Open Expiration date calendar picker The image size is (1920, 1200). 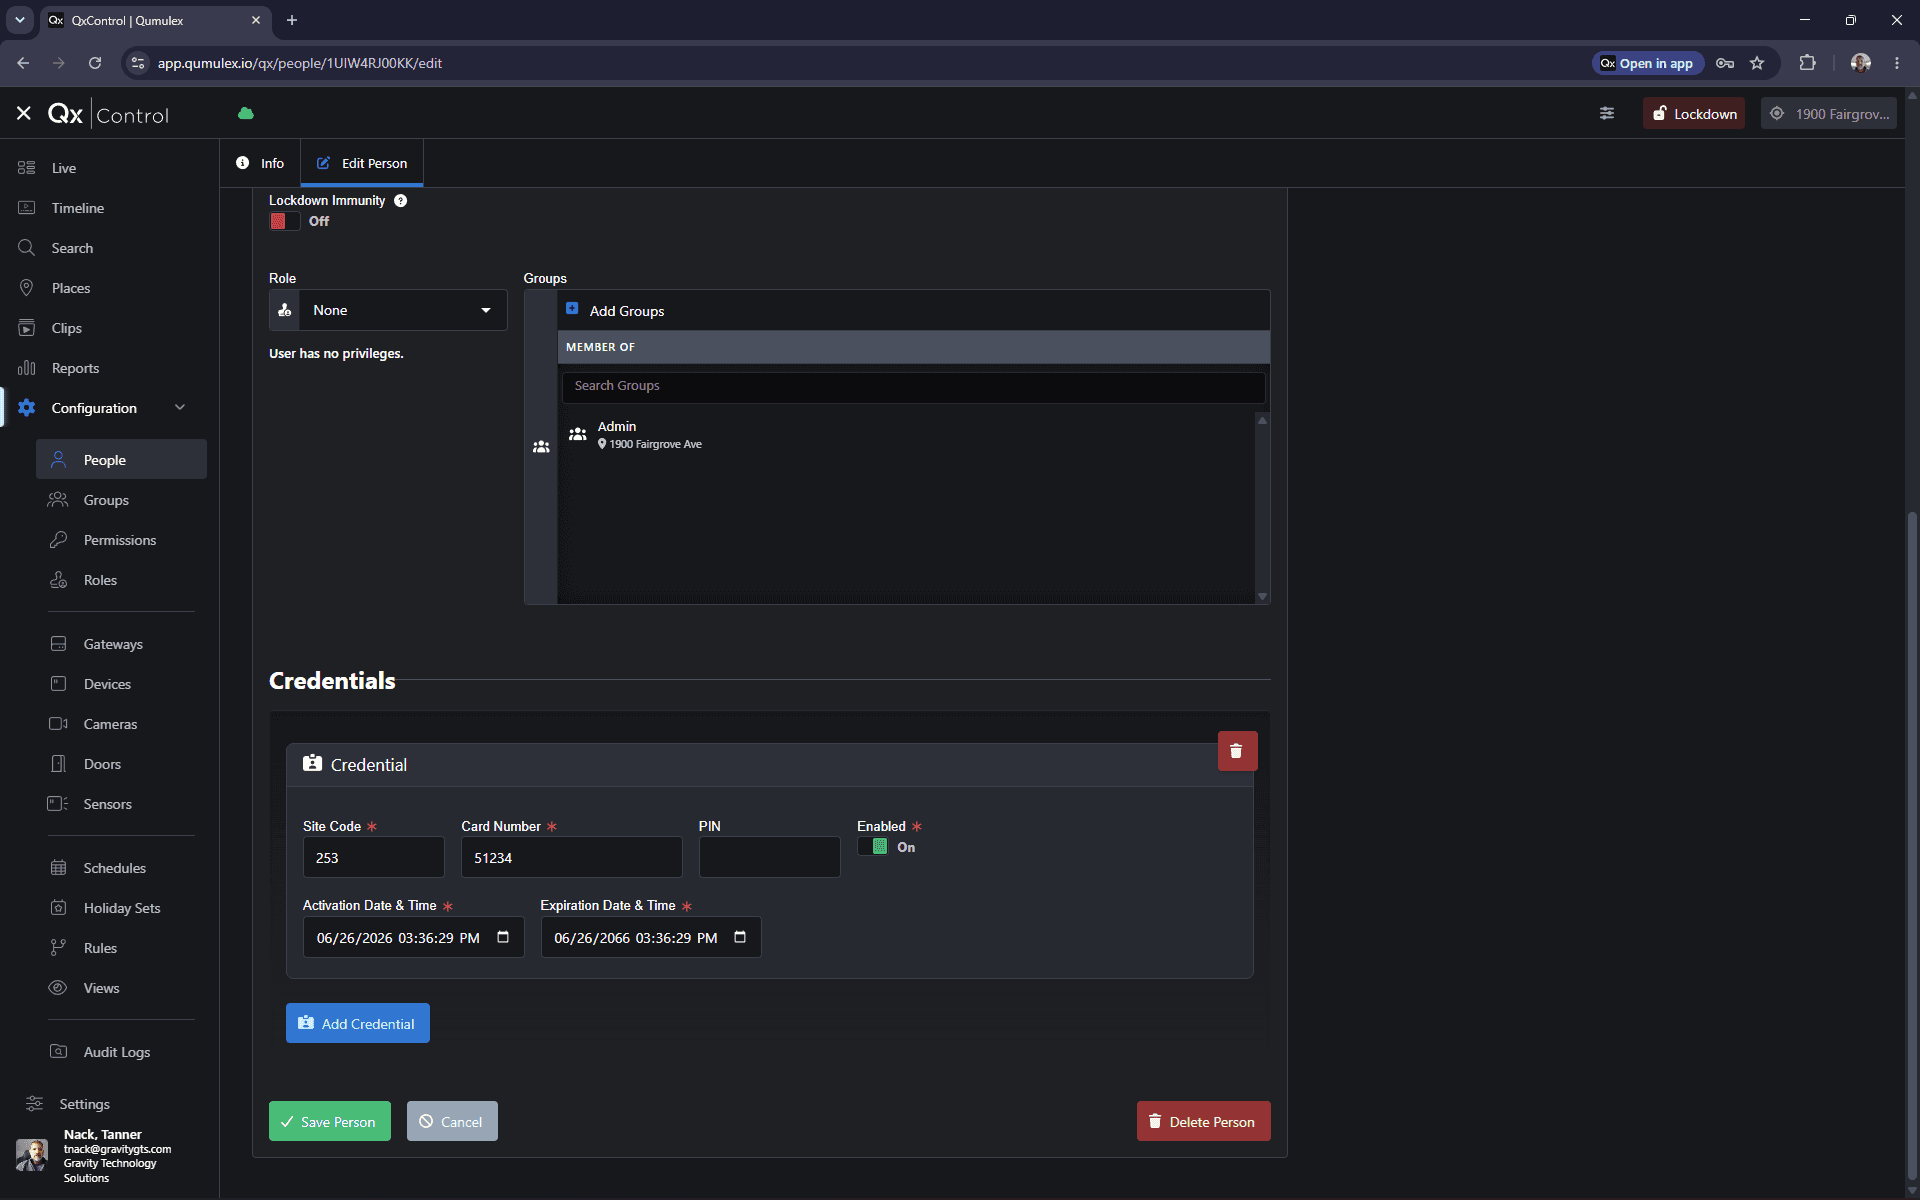[740, 938]
